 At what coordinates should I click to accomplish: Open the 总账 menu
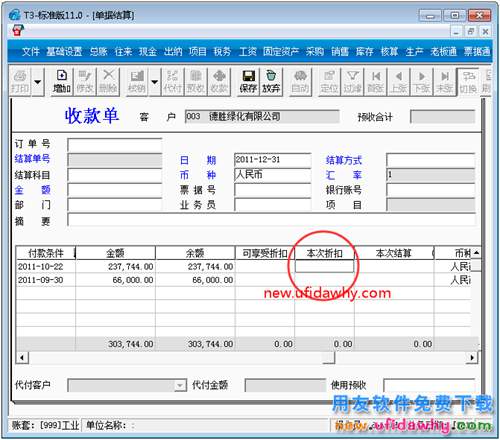click(x=98, y=51)
